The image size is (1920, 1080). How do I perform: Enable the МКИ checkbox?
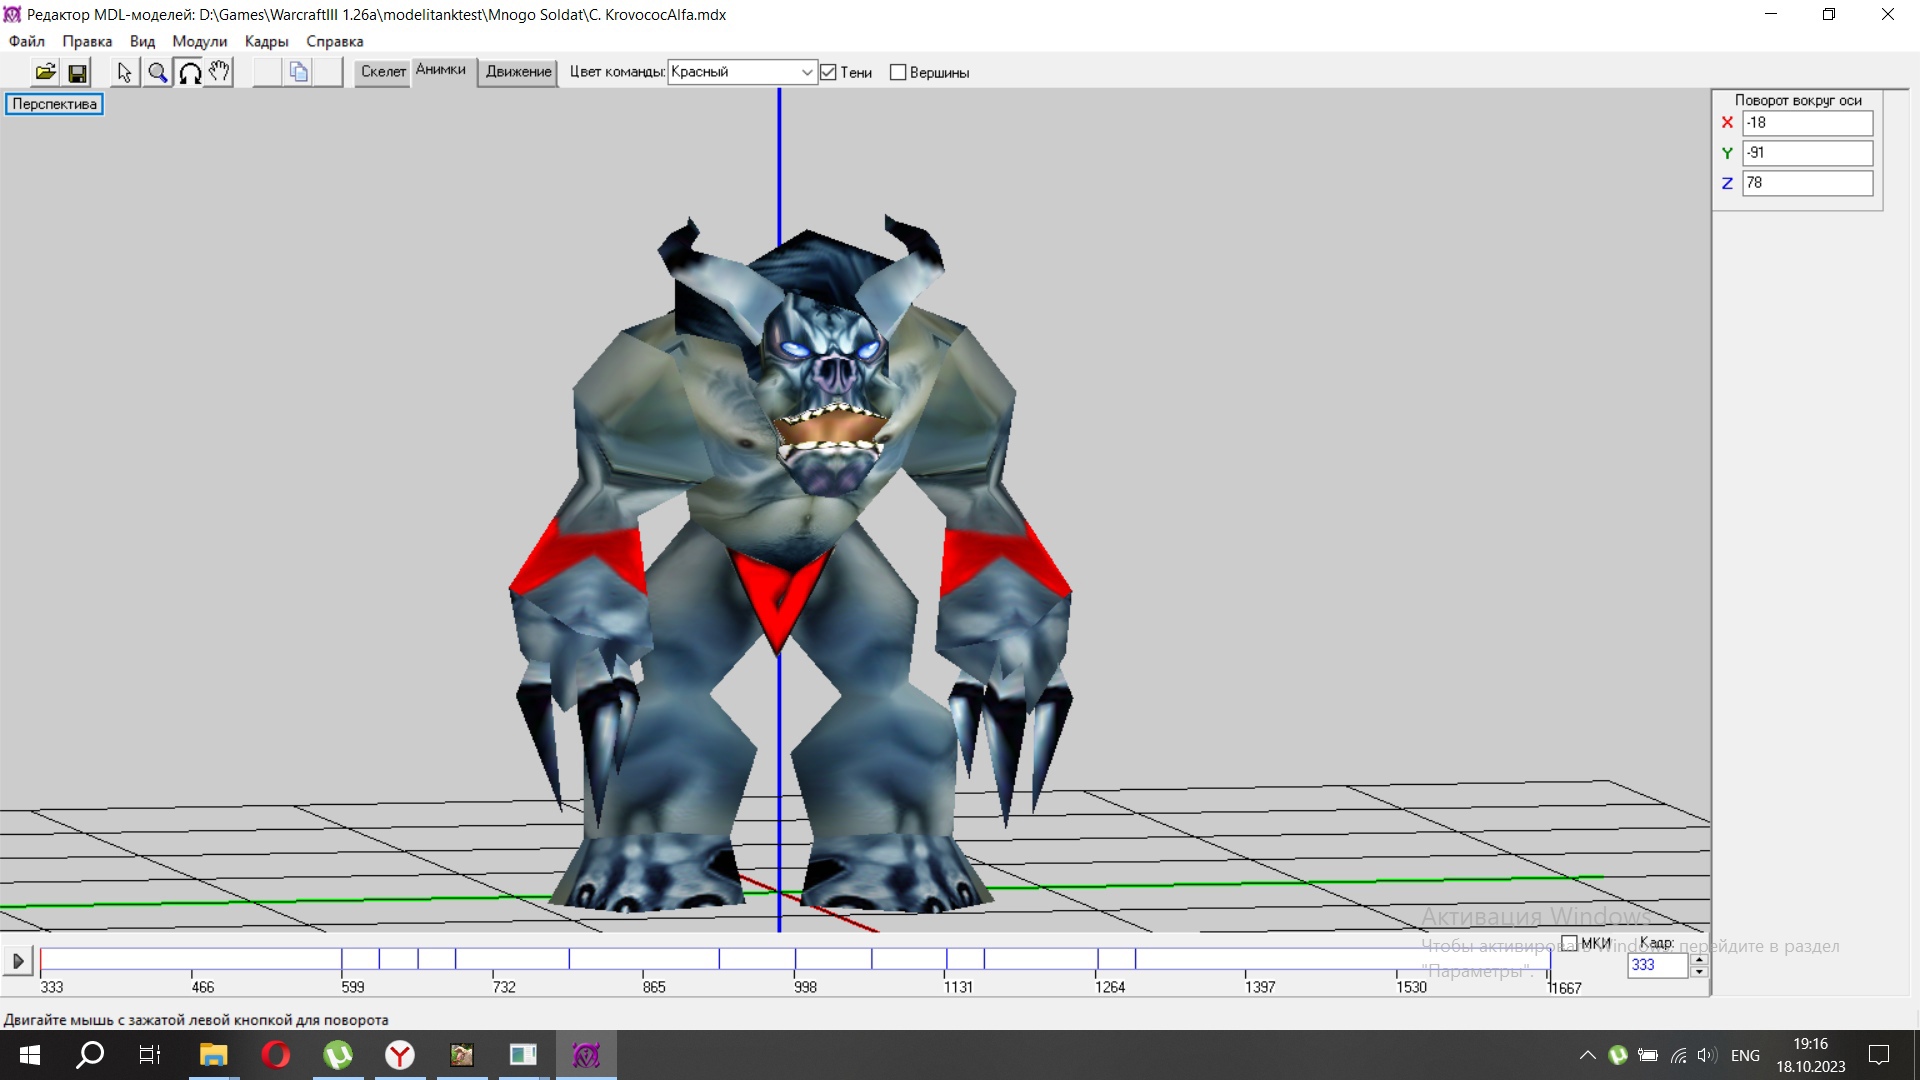coord(1569,943)
